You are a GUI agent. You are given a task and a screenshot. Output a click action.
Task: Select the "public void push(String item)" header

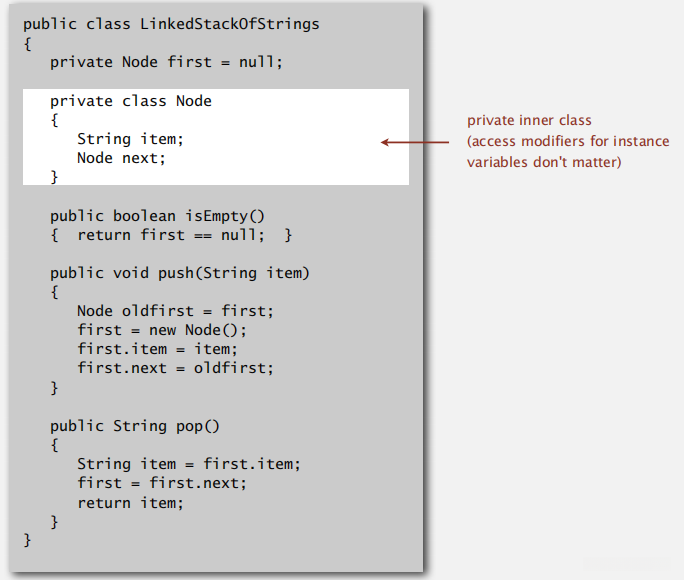pos(180,273)
